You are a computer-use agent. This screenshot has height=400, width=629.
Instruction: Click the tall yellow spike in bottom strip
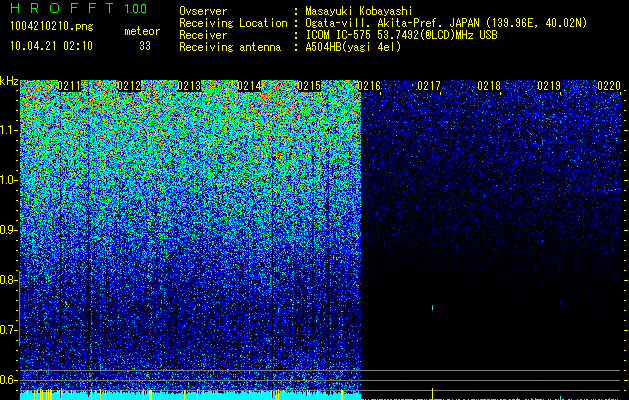[432, 393]
